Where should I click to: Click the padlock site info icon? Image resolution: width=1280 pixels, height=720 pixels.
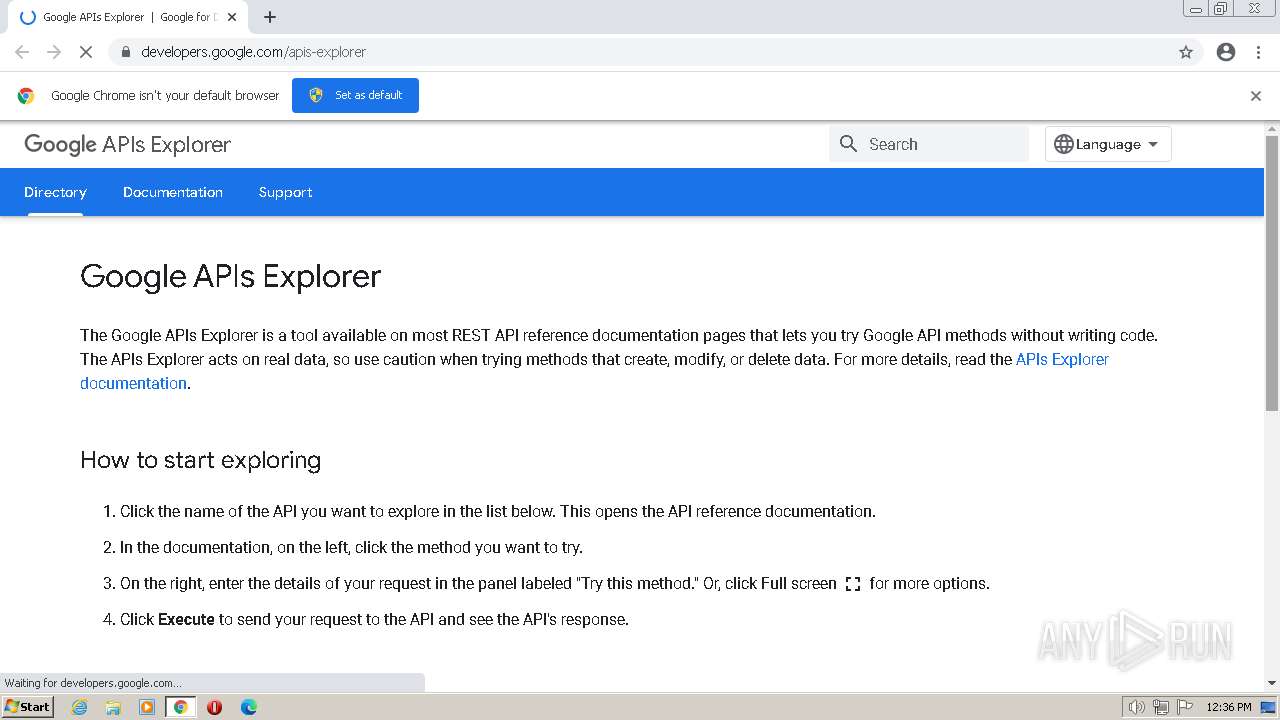(125, 52)
